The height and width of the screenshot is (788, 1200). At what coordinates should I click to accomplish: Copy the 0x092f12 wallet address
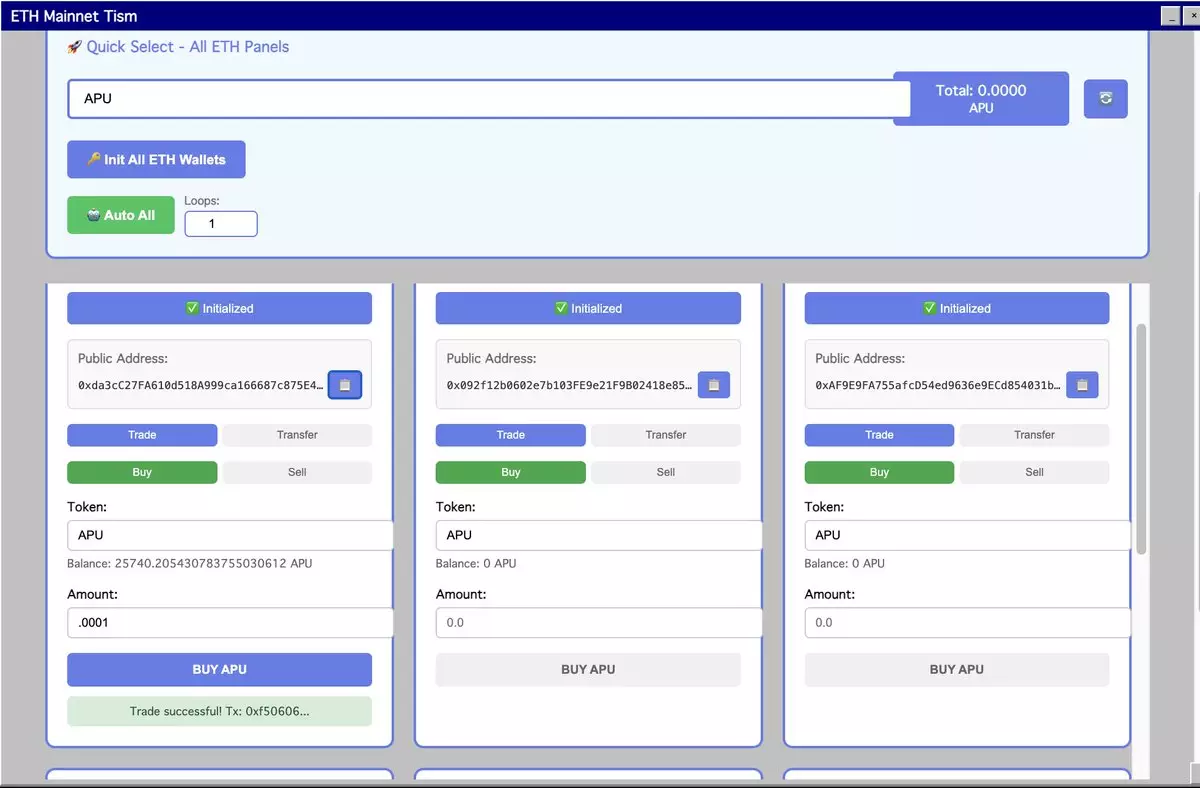point(713,385)
